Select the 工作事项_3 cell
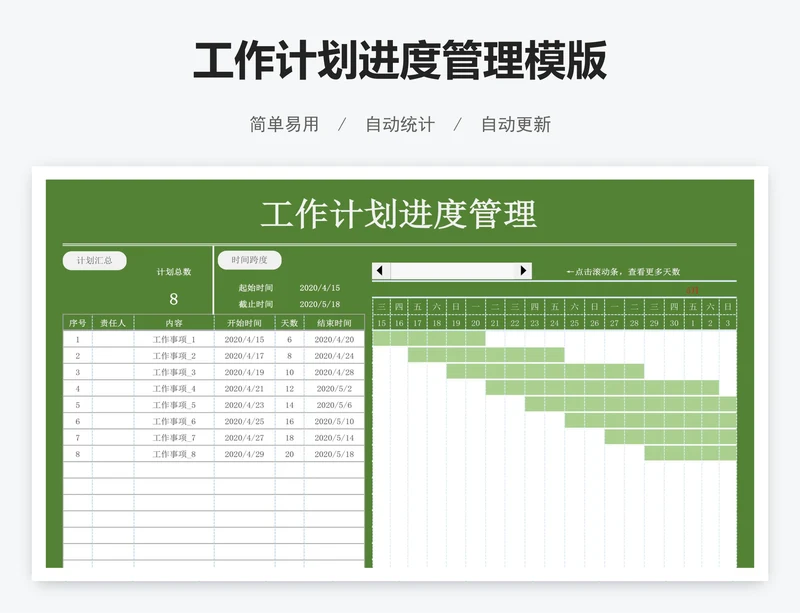The width and height of the screenshot is (800, 613). 173,372
